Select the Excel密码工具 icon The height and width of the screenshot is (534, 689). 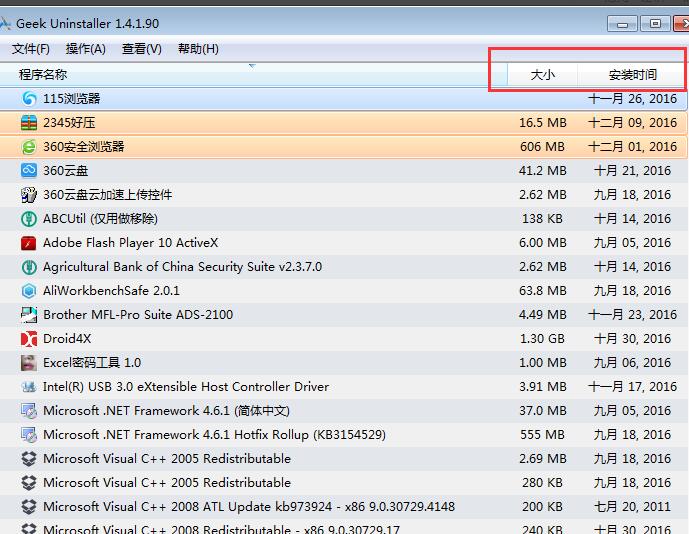29,363
